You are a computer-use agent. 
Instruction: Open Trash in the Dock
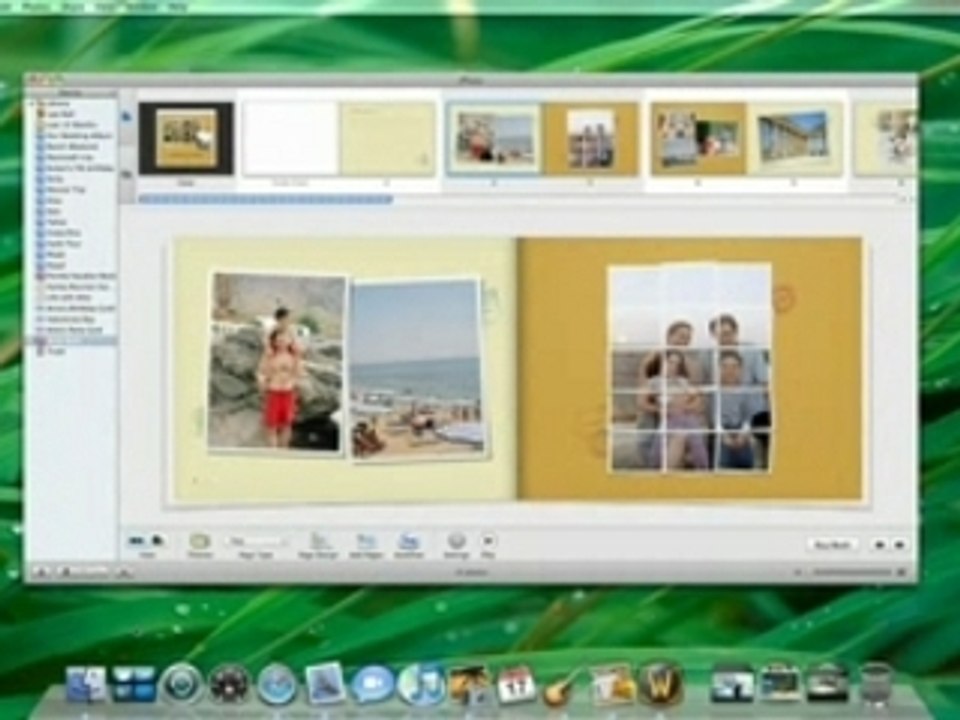pyautogui.click(x=876, y=683)
